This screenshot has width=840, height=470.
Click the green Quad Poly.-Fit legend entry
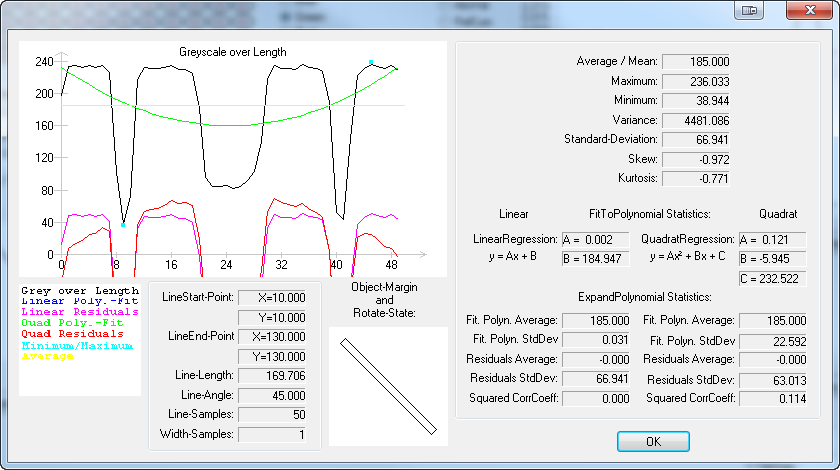pyautogui.click(x=70, y=322)
